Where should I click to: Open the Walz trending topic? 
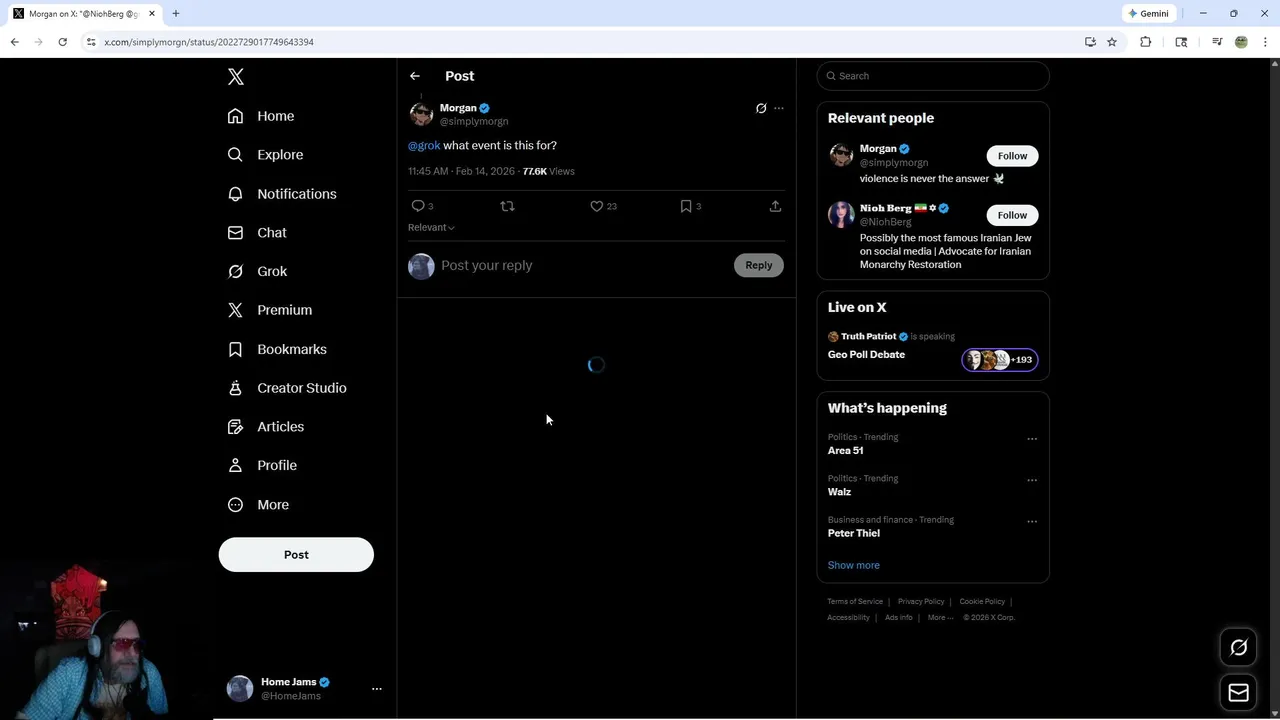click(839, 492)
